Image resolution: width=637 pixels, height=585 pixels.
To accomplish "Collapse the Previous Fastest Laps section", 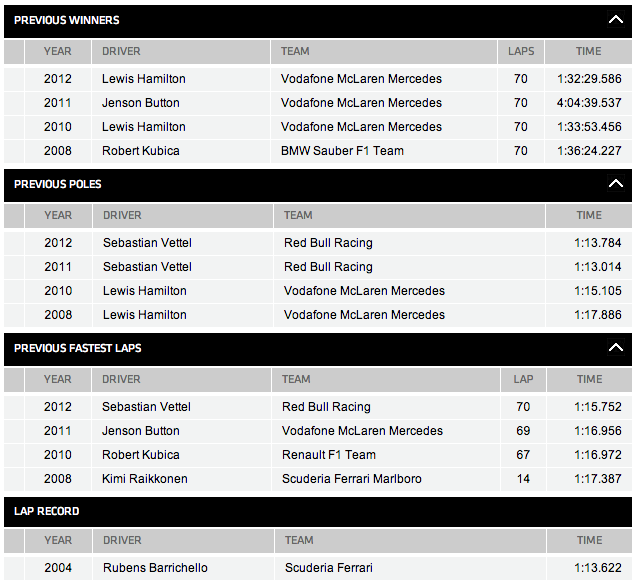I will (x=615, y=348).
